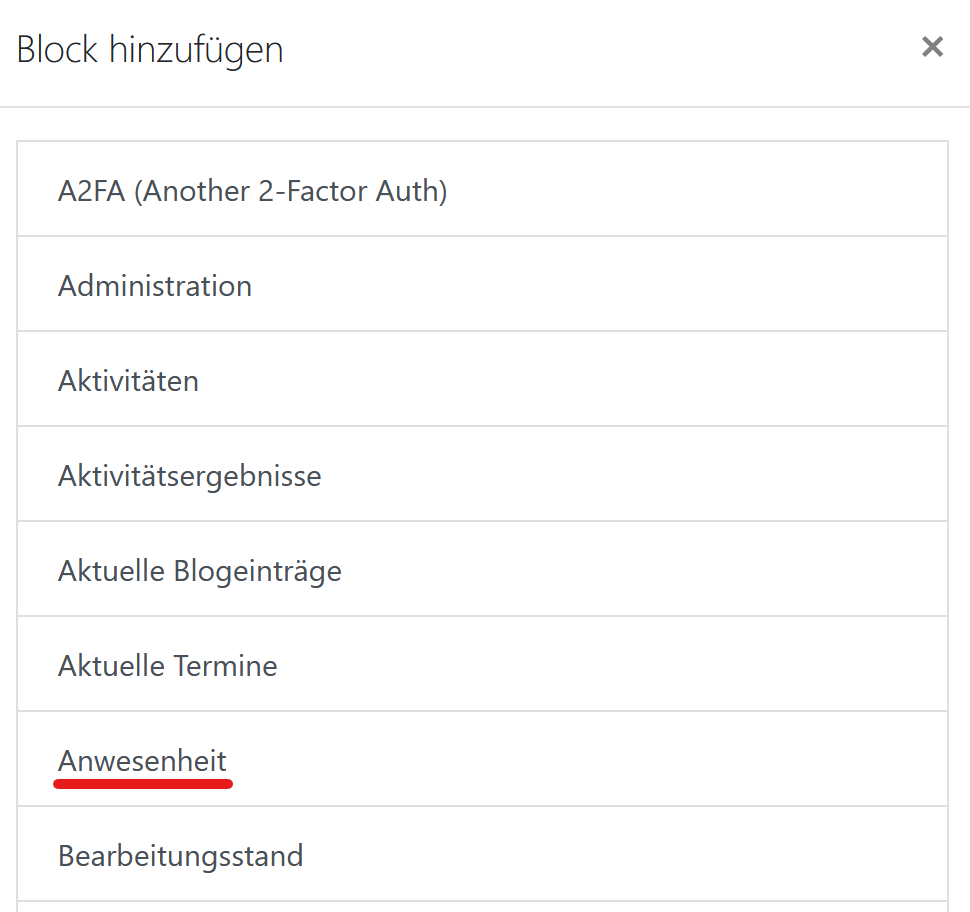Close the Block hinzufügen dialog
This screenshot has height=912, width=970.
[932, 47]
